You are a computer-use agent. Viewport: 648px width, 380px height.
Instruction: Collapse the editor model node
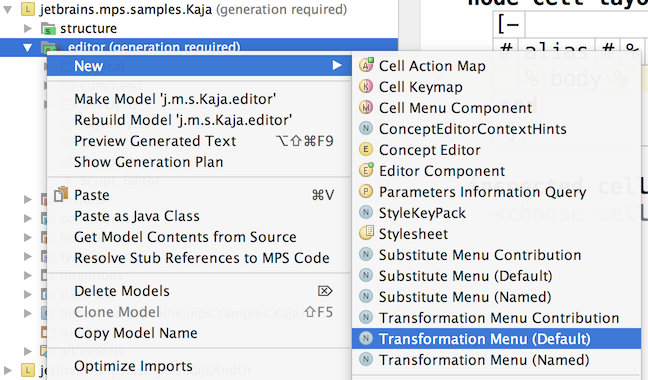(27, 48)
